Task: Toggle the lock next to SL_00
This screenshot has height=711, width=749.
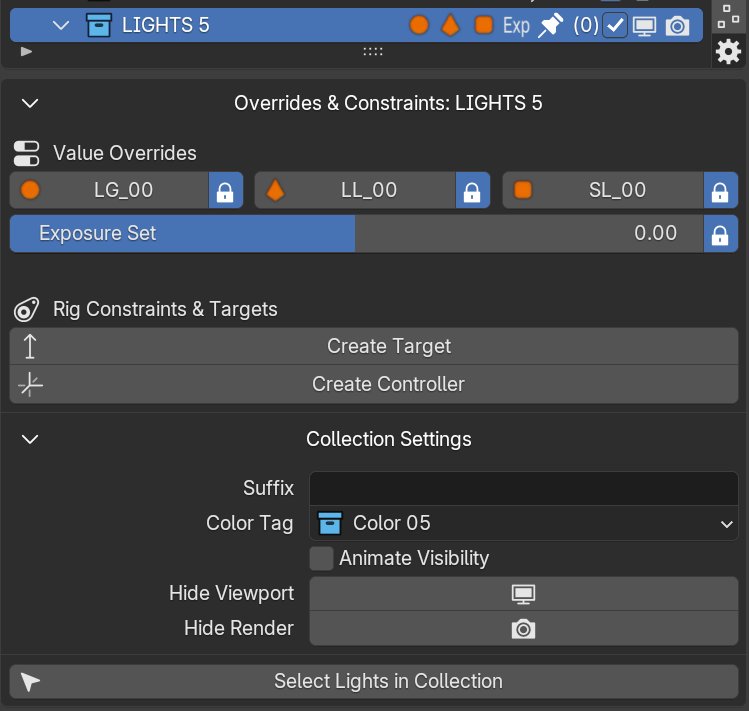Action: pos(720,190)
